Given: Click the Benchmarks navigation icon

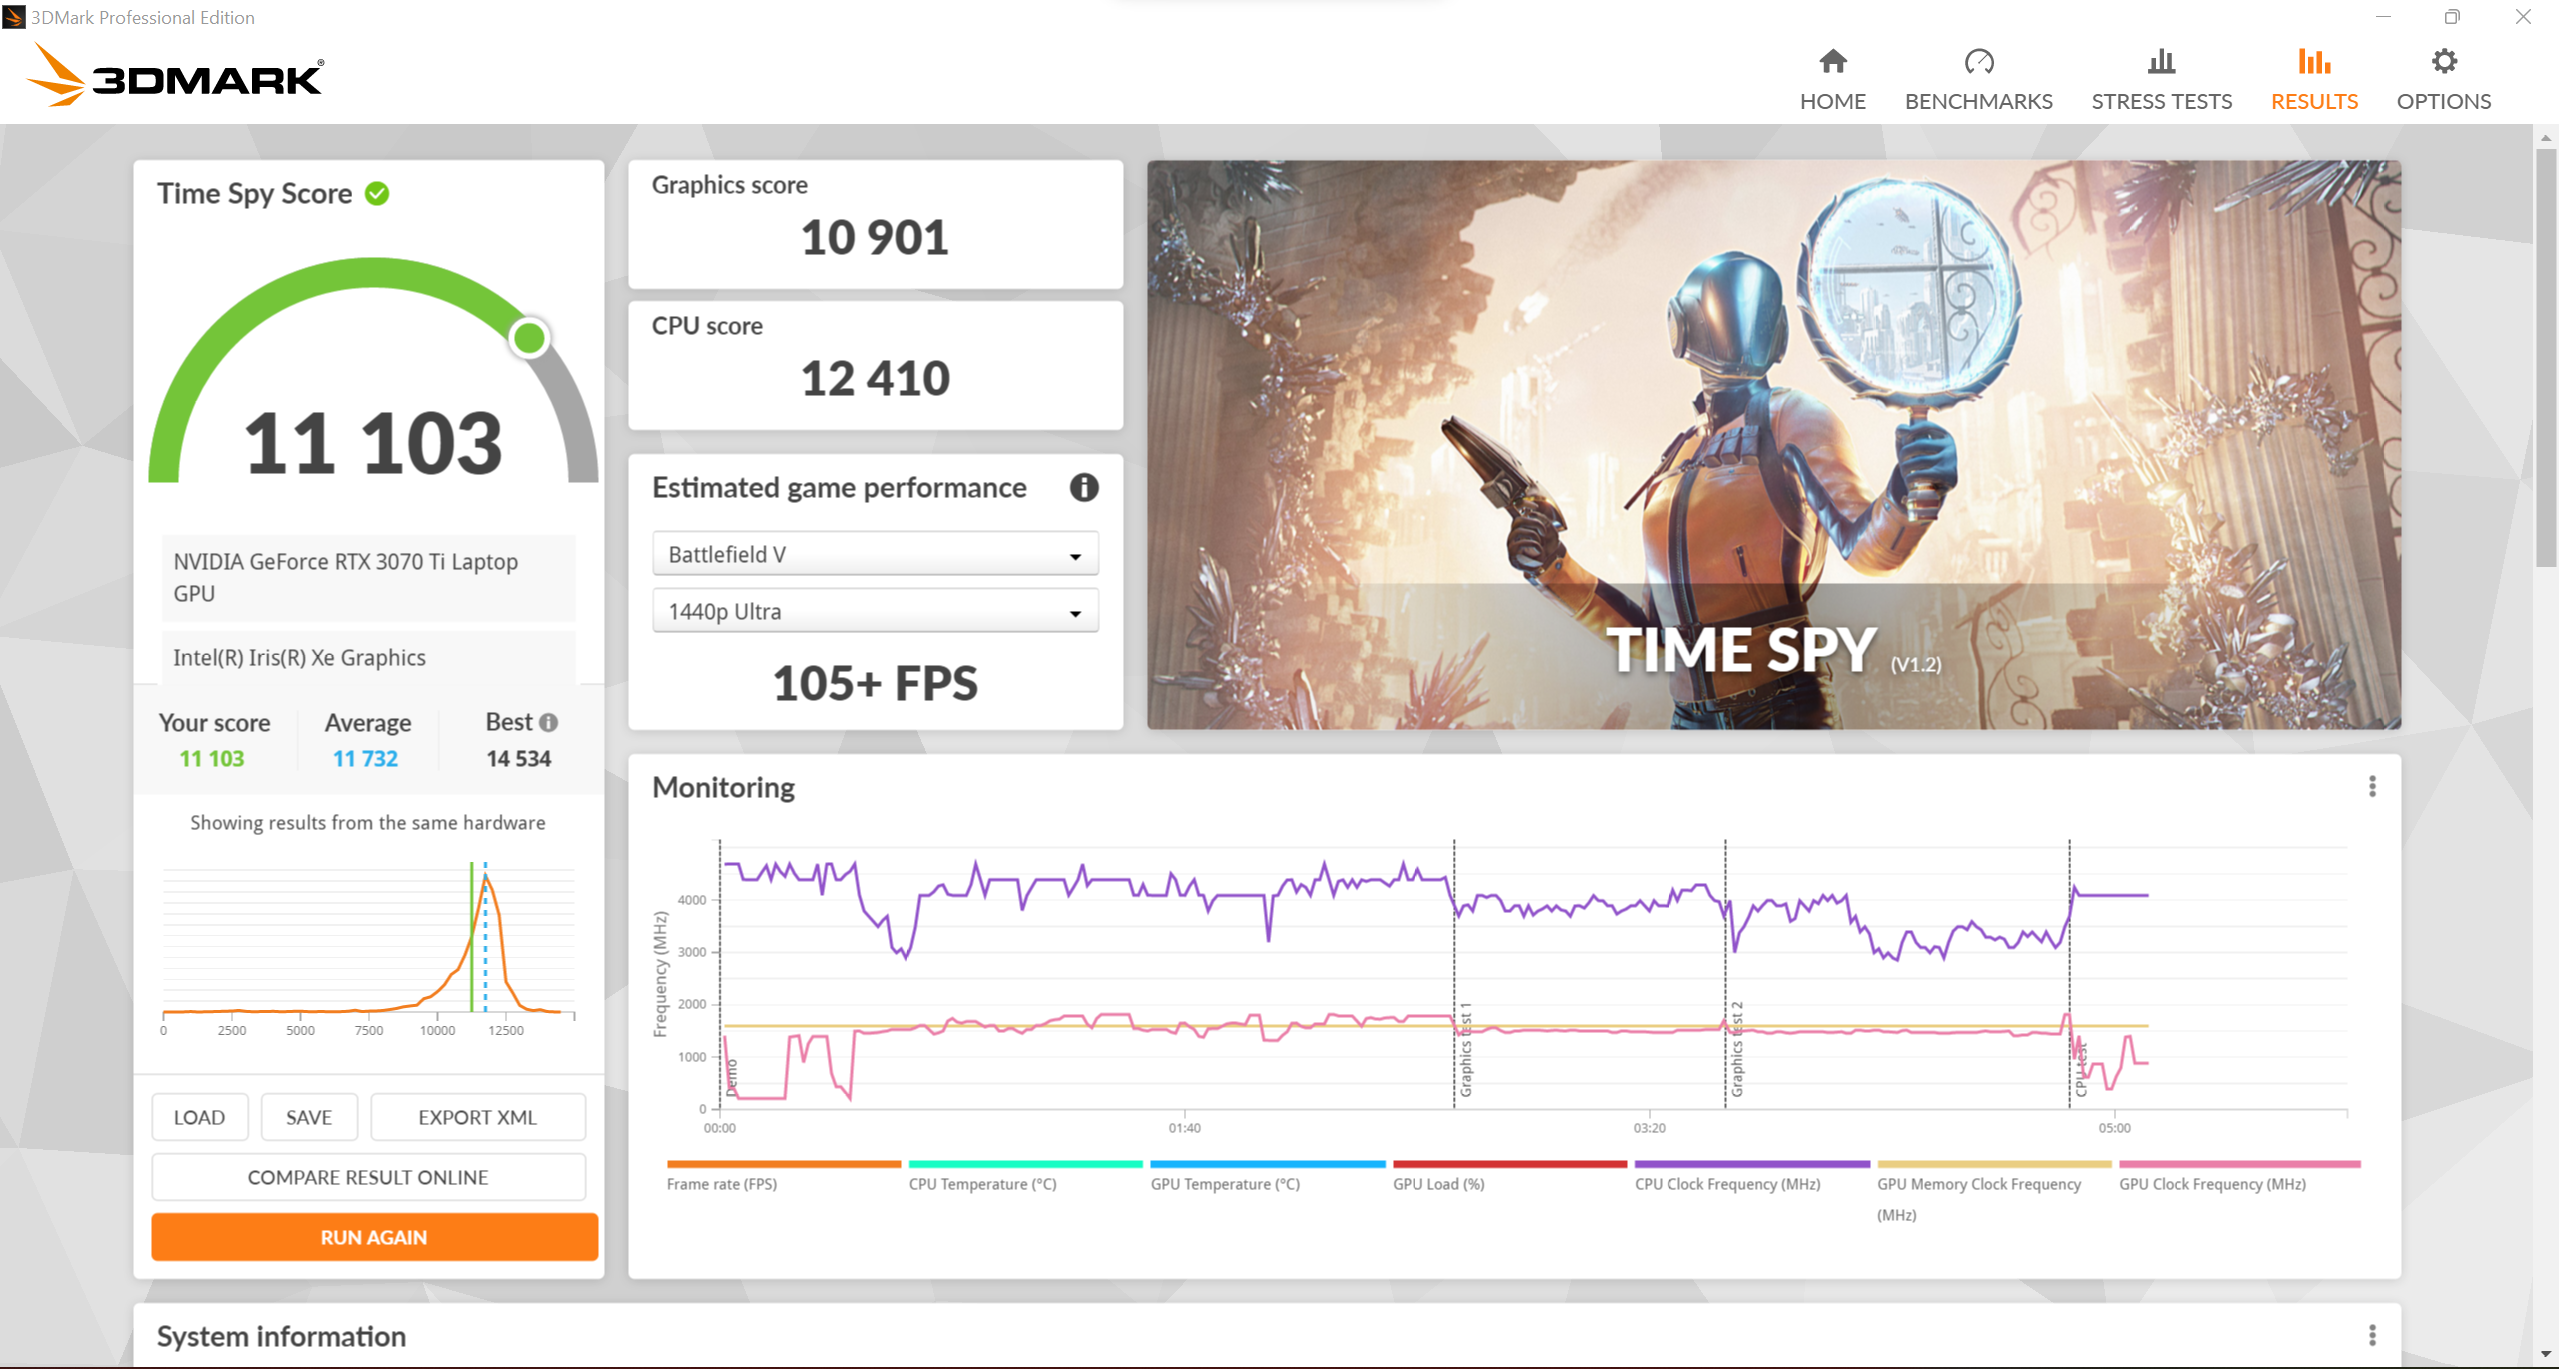Looking at the screenshot, I should pos(1975,61).
